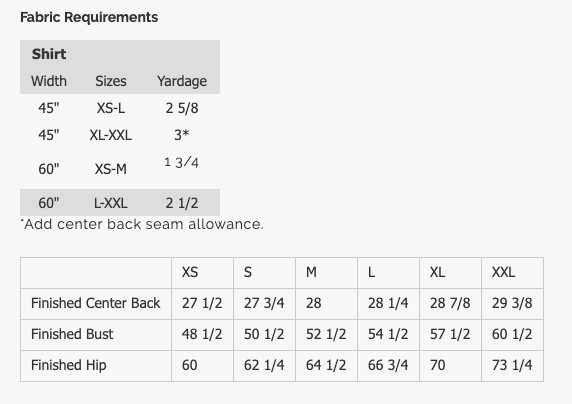
Task: Select the Finished Hip row label
Action: [69, 365]
